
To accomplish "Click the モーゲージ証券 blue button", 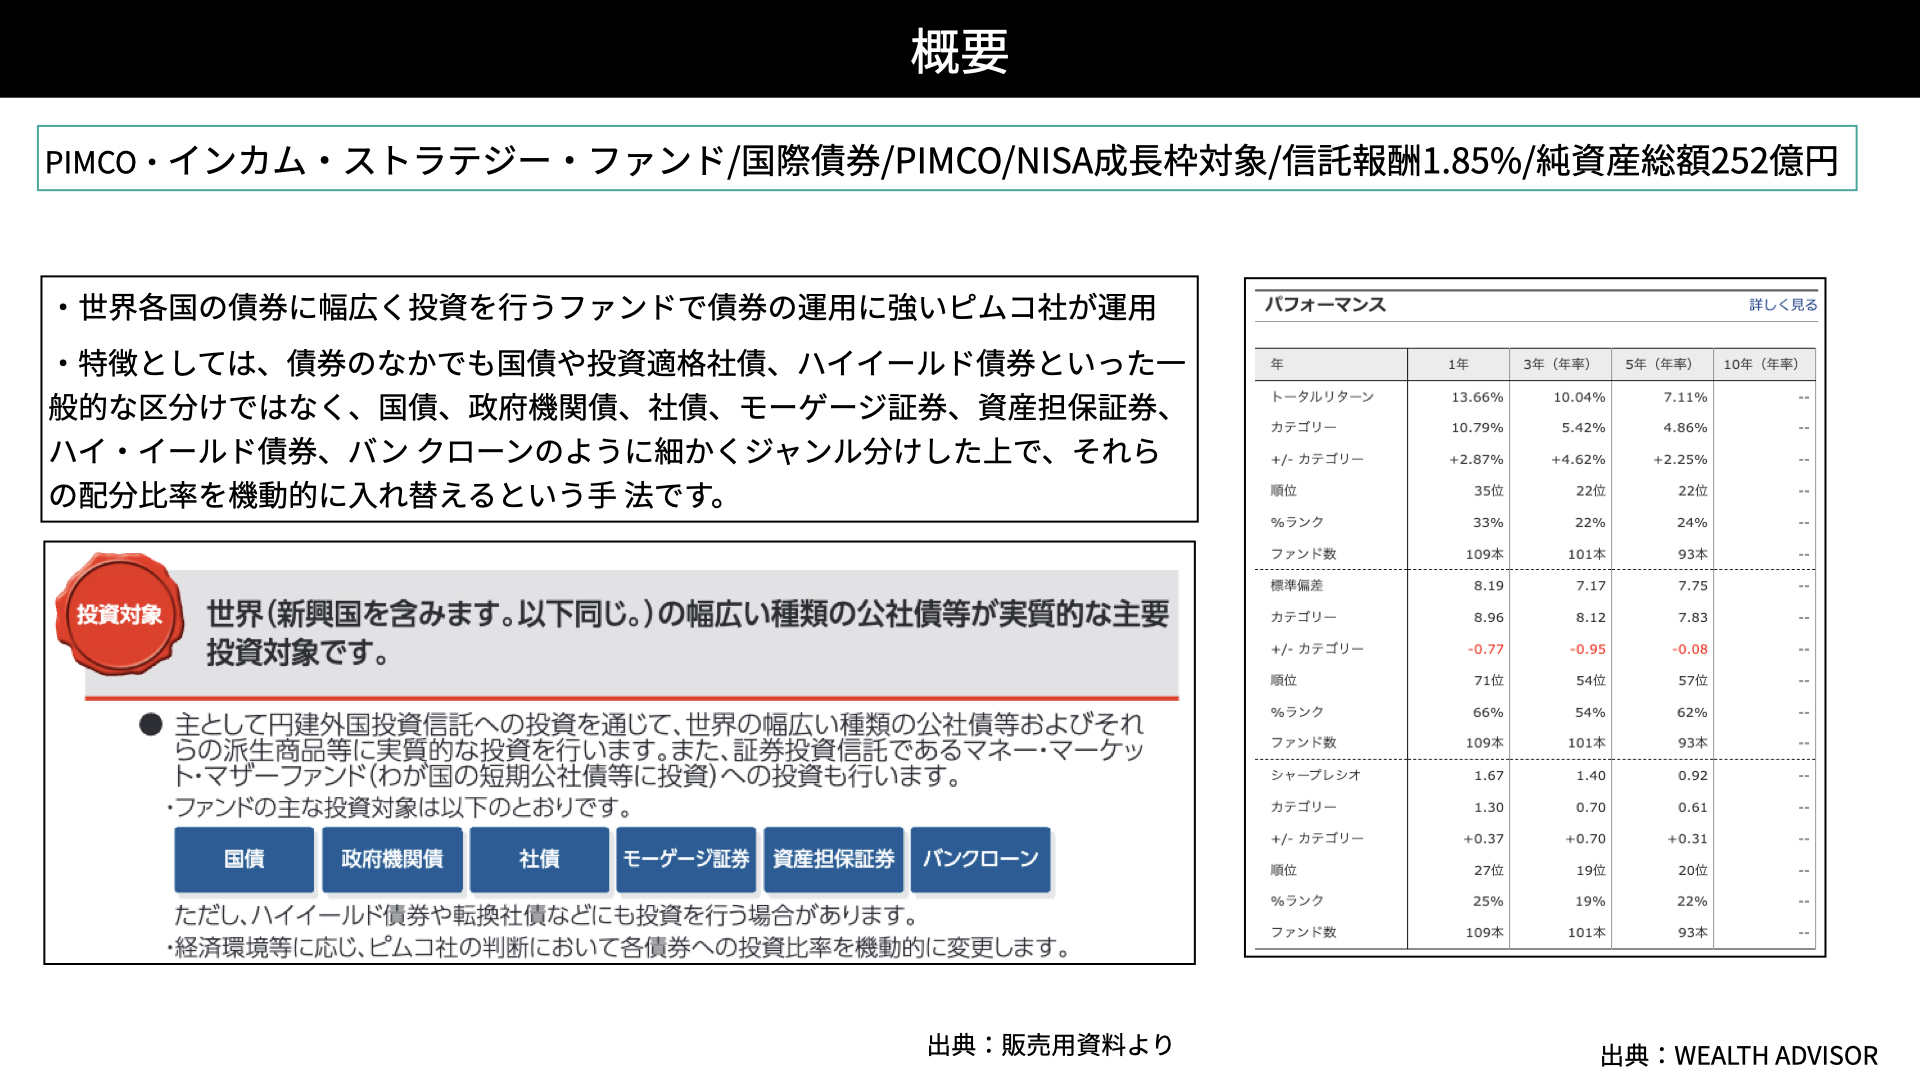I will (686, 859).
